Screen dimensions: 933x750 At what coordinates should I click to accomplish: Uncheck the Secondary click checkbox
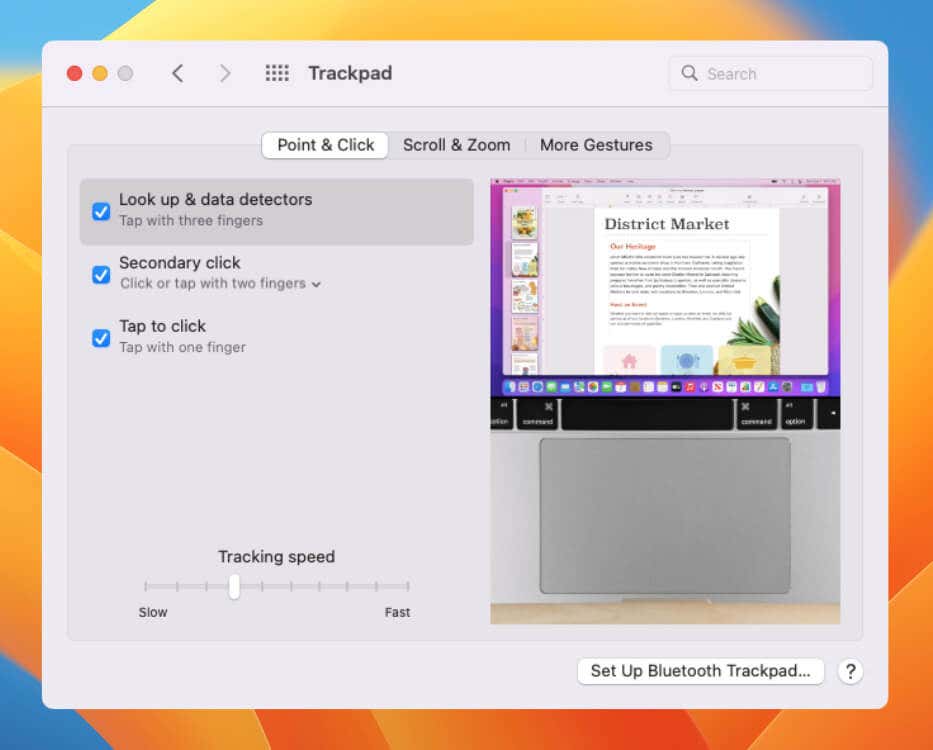tap(101, 274)
